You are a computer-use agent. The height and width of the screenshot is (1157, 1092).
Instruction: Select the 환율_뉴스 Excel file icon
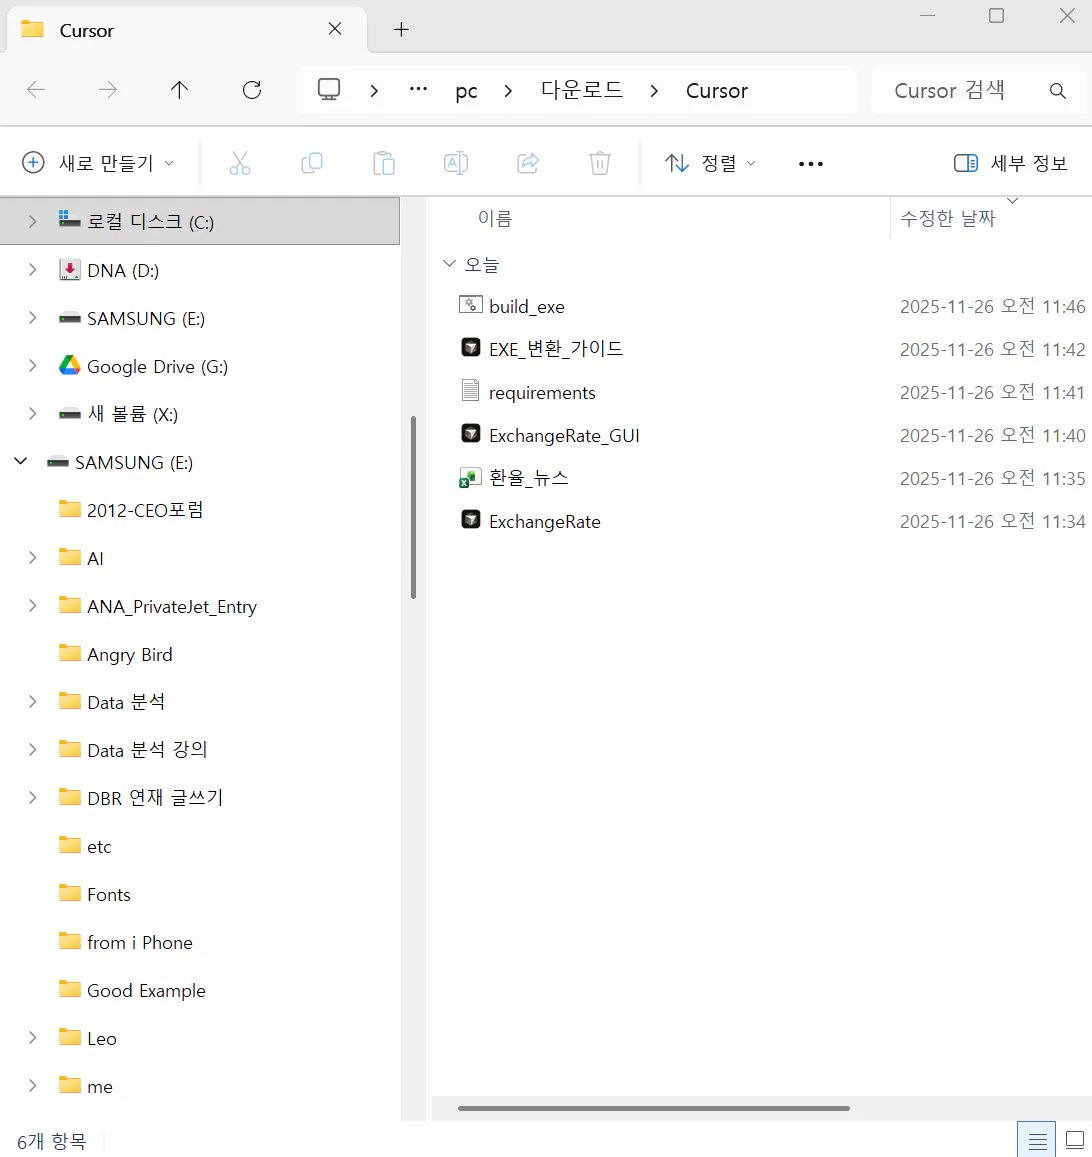(x=471, y=477)
